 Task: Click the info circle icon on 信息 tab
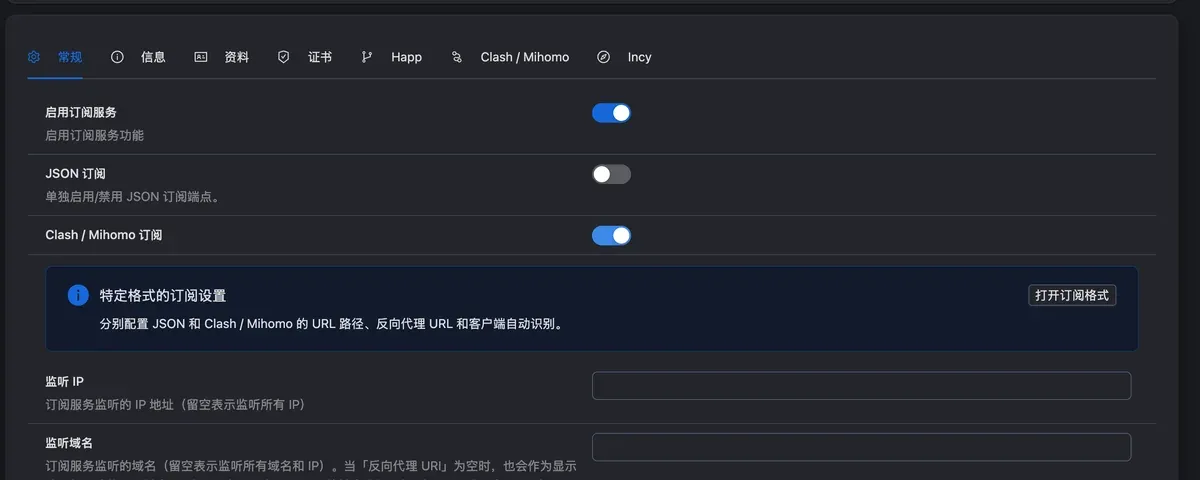117,57
